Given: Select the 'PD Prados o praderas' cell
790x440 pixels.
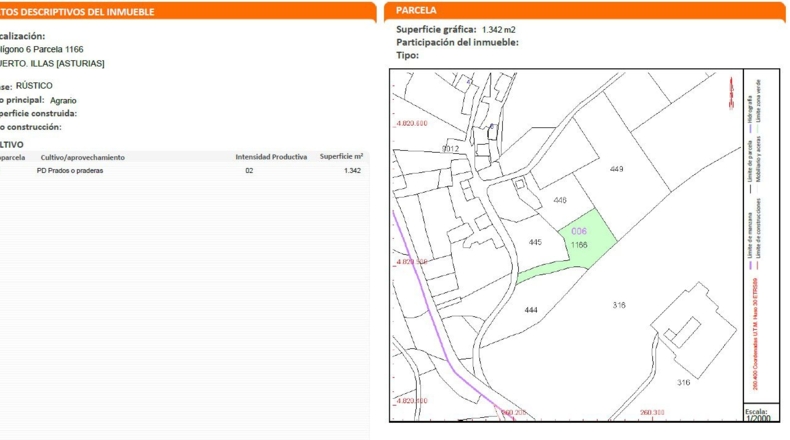Looking at the screenshot, I should coord(70,170).
